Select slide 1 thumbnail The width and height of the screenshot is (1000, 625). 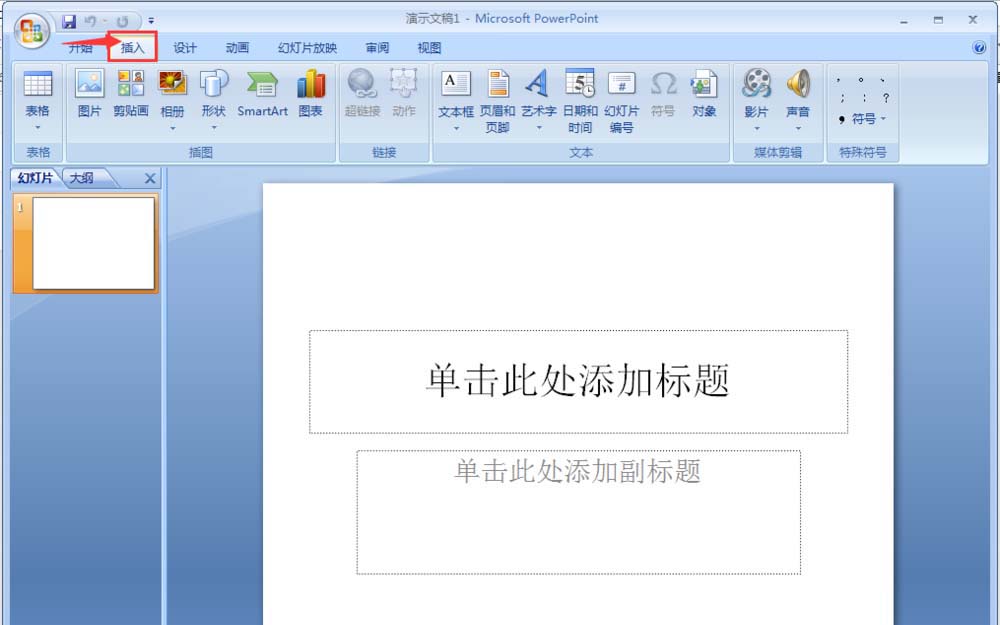(93, 243)
